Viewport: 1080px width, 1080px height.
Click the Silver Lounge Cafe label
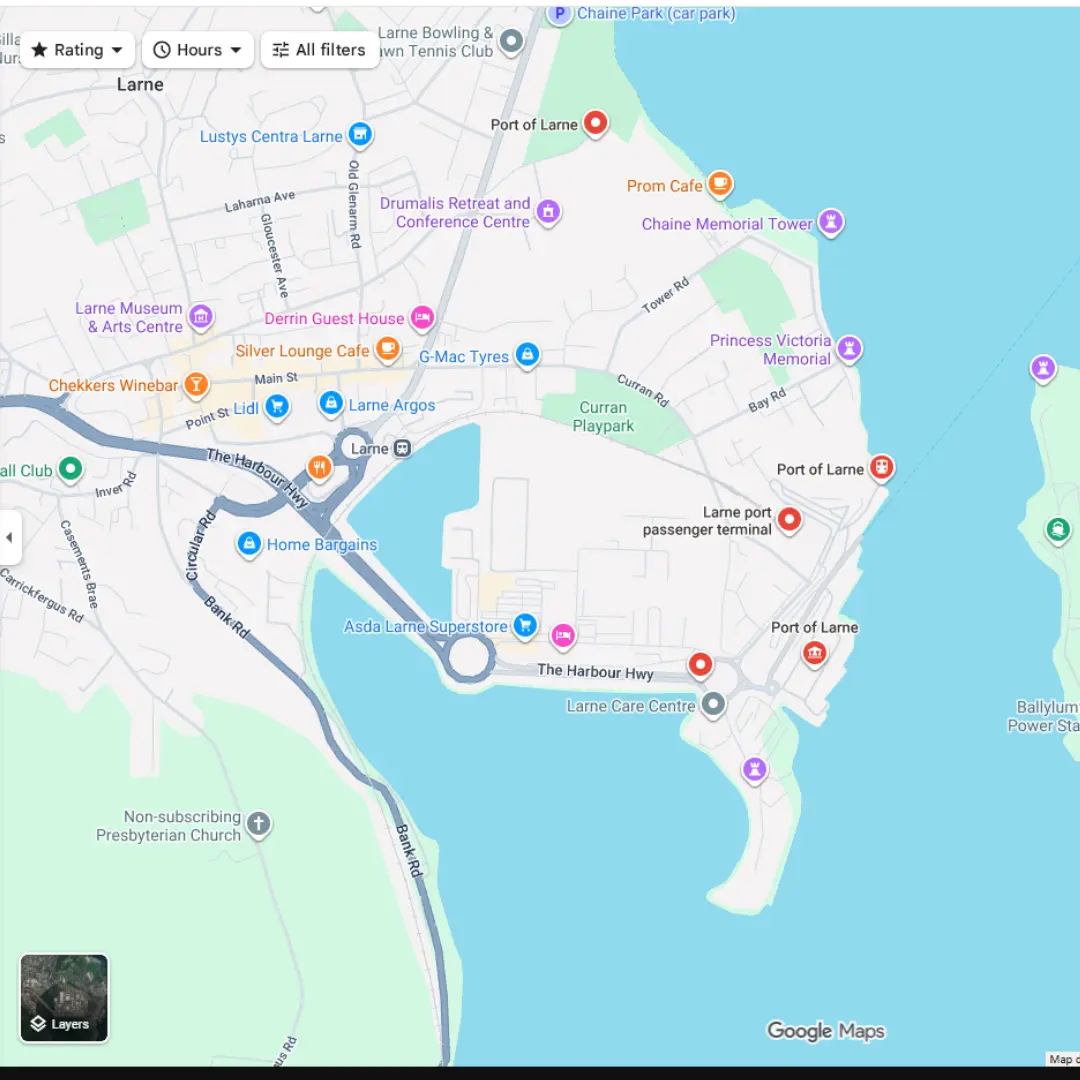coord(302,351)
